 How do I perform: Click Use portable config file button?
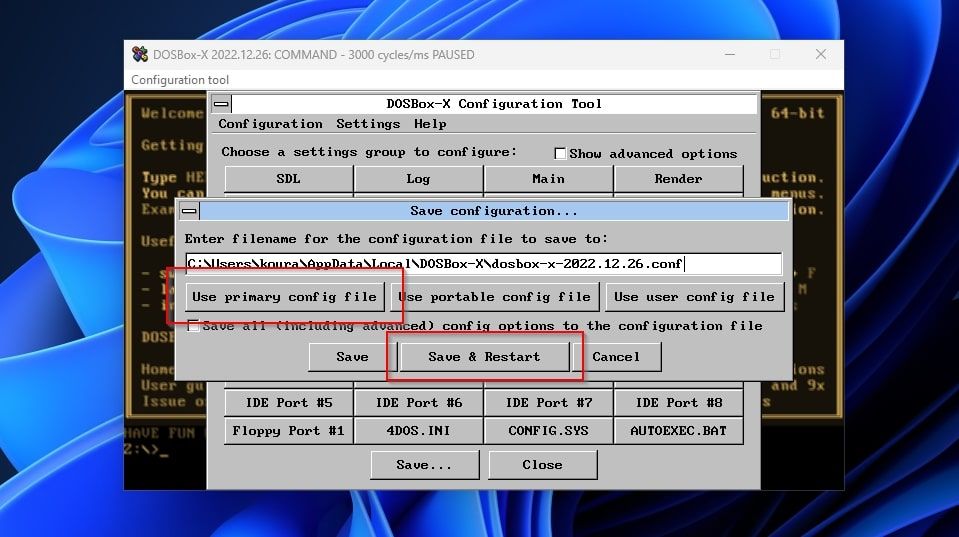click(495, 297)
